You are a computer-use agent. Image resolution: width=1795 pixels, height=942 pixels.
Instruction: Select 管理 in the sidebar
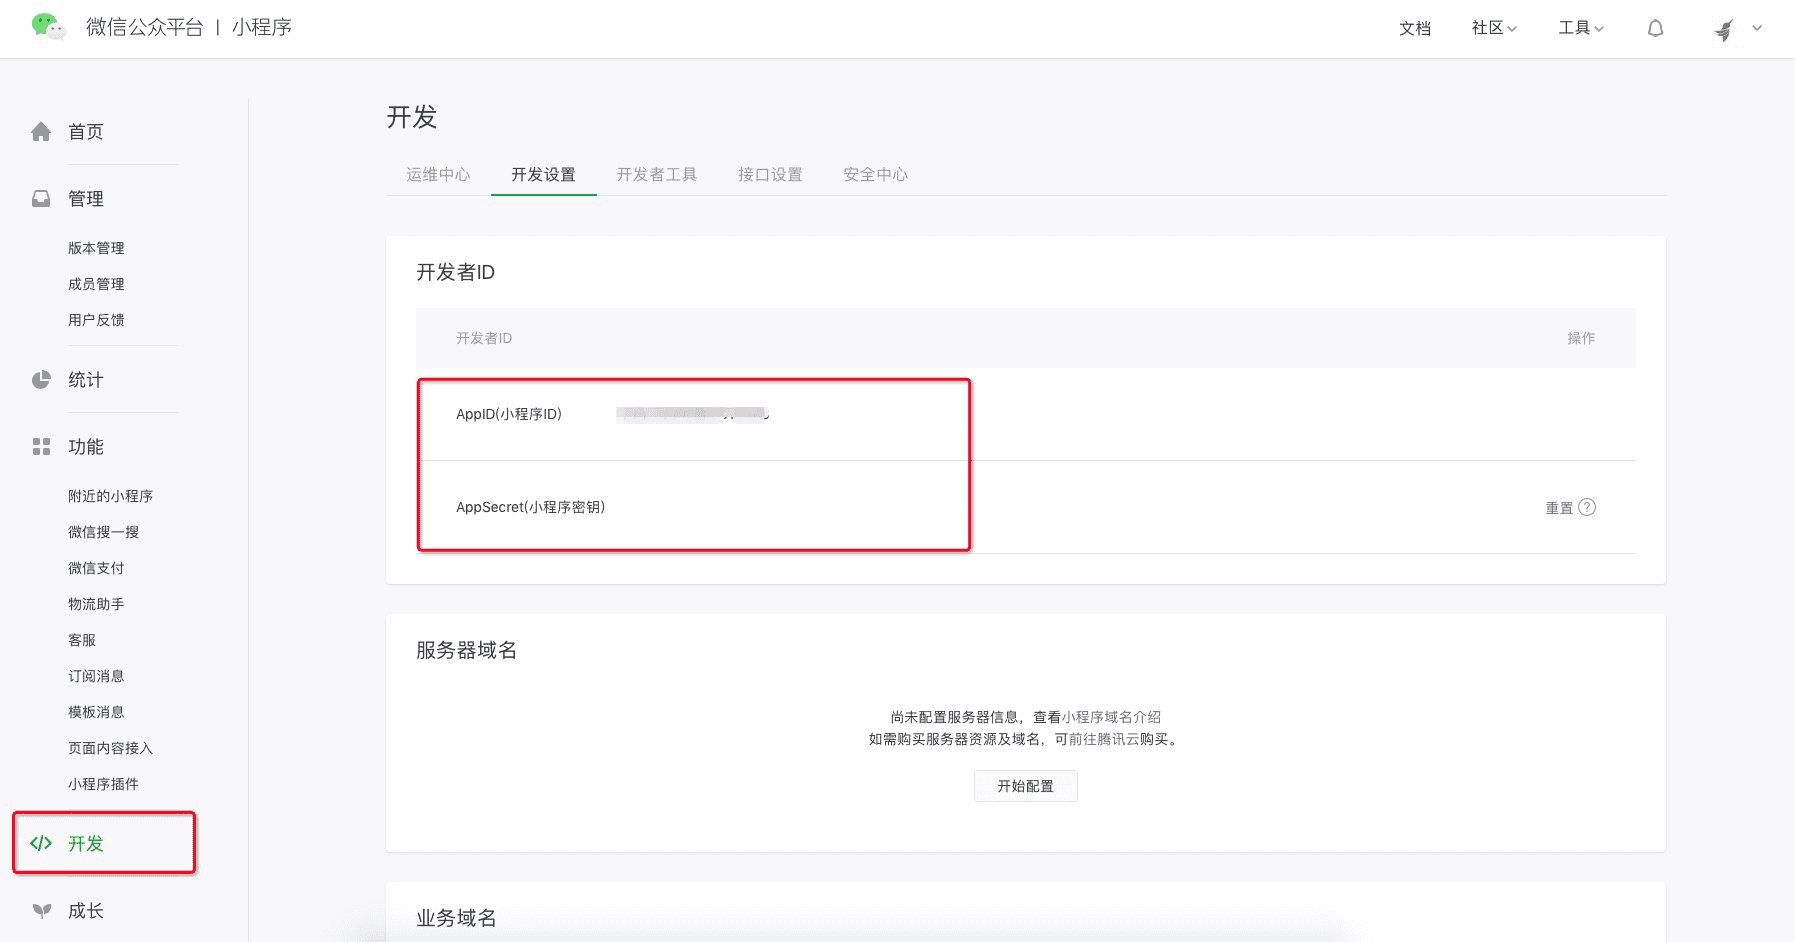click(86, 199)
